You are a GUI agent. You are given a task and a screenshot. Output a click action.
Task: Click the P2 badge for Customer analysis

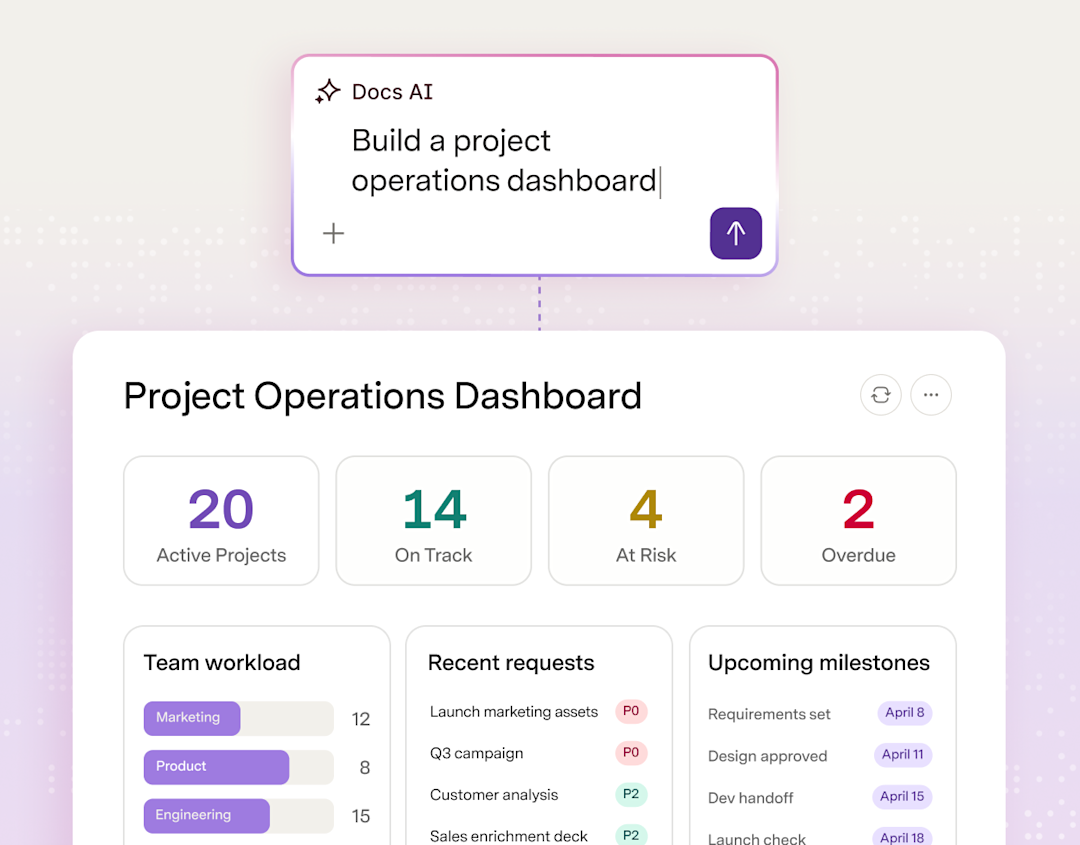pos(631,794)
